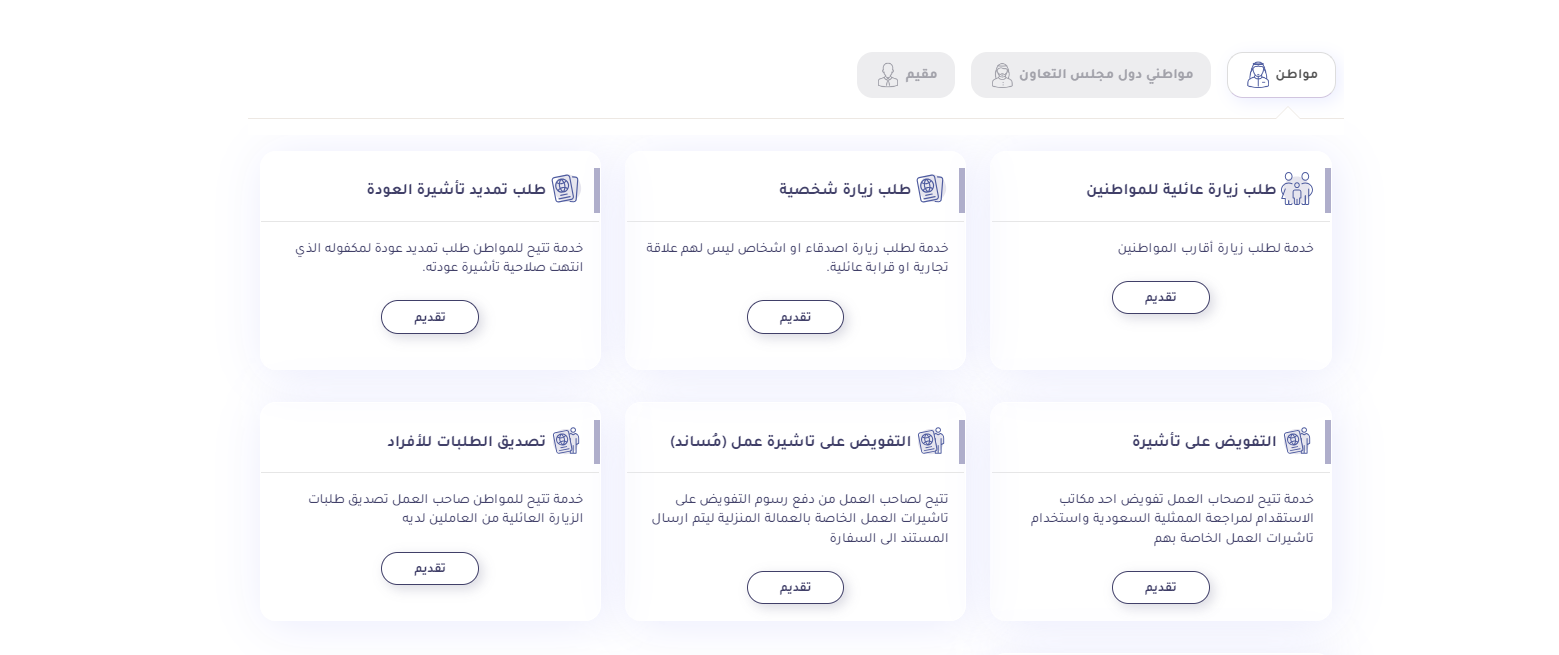
Task: Click the passport icon beside تصديق الطلبات للأفراد
Action: (565, 441)
